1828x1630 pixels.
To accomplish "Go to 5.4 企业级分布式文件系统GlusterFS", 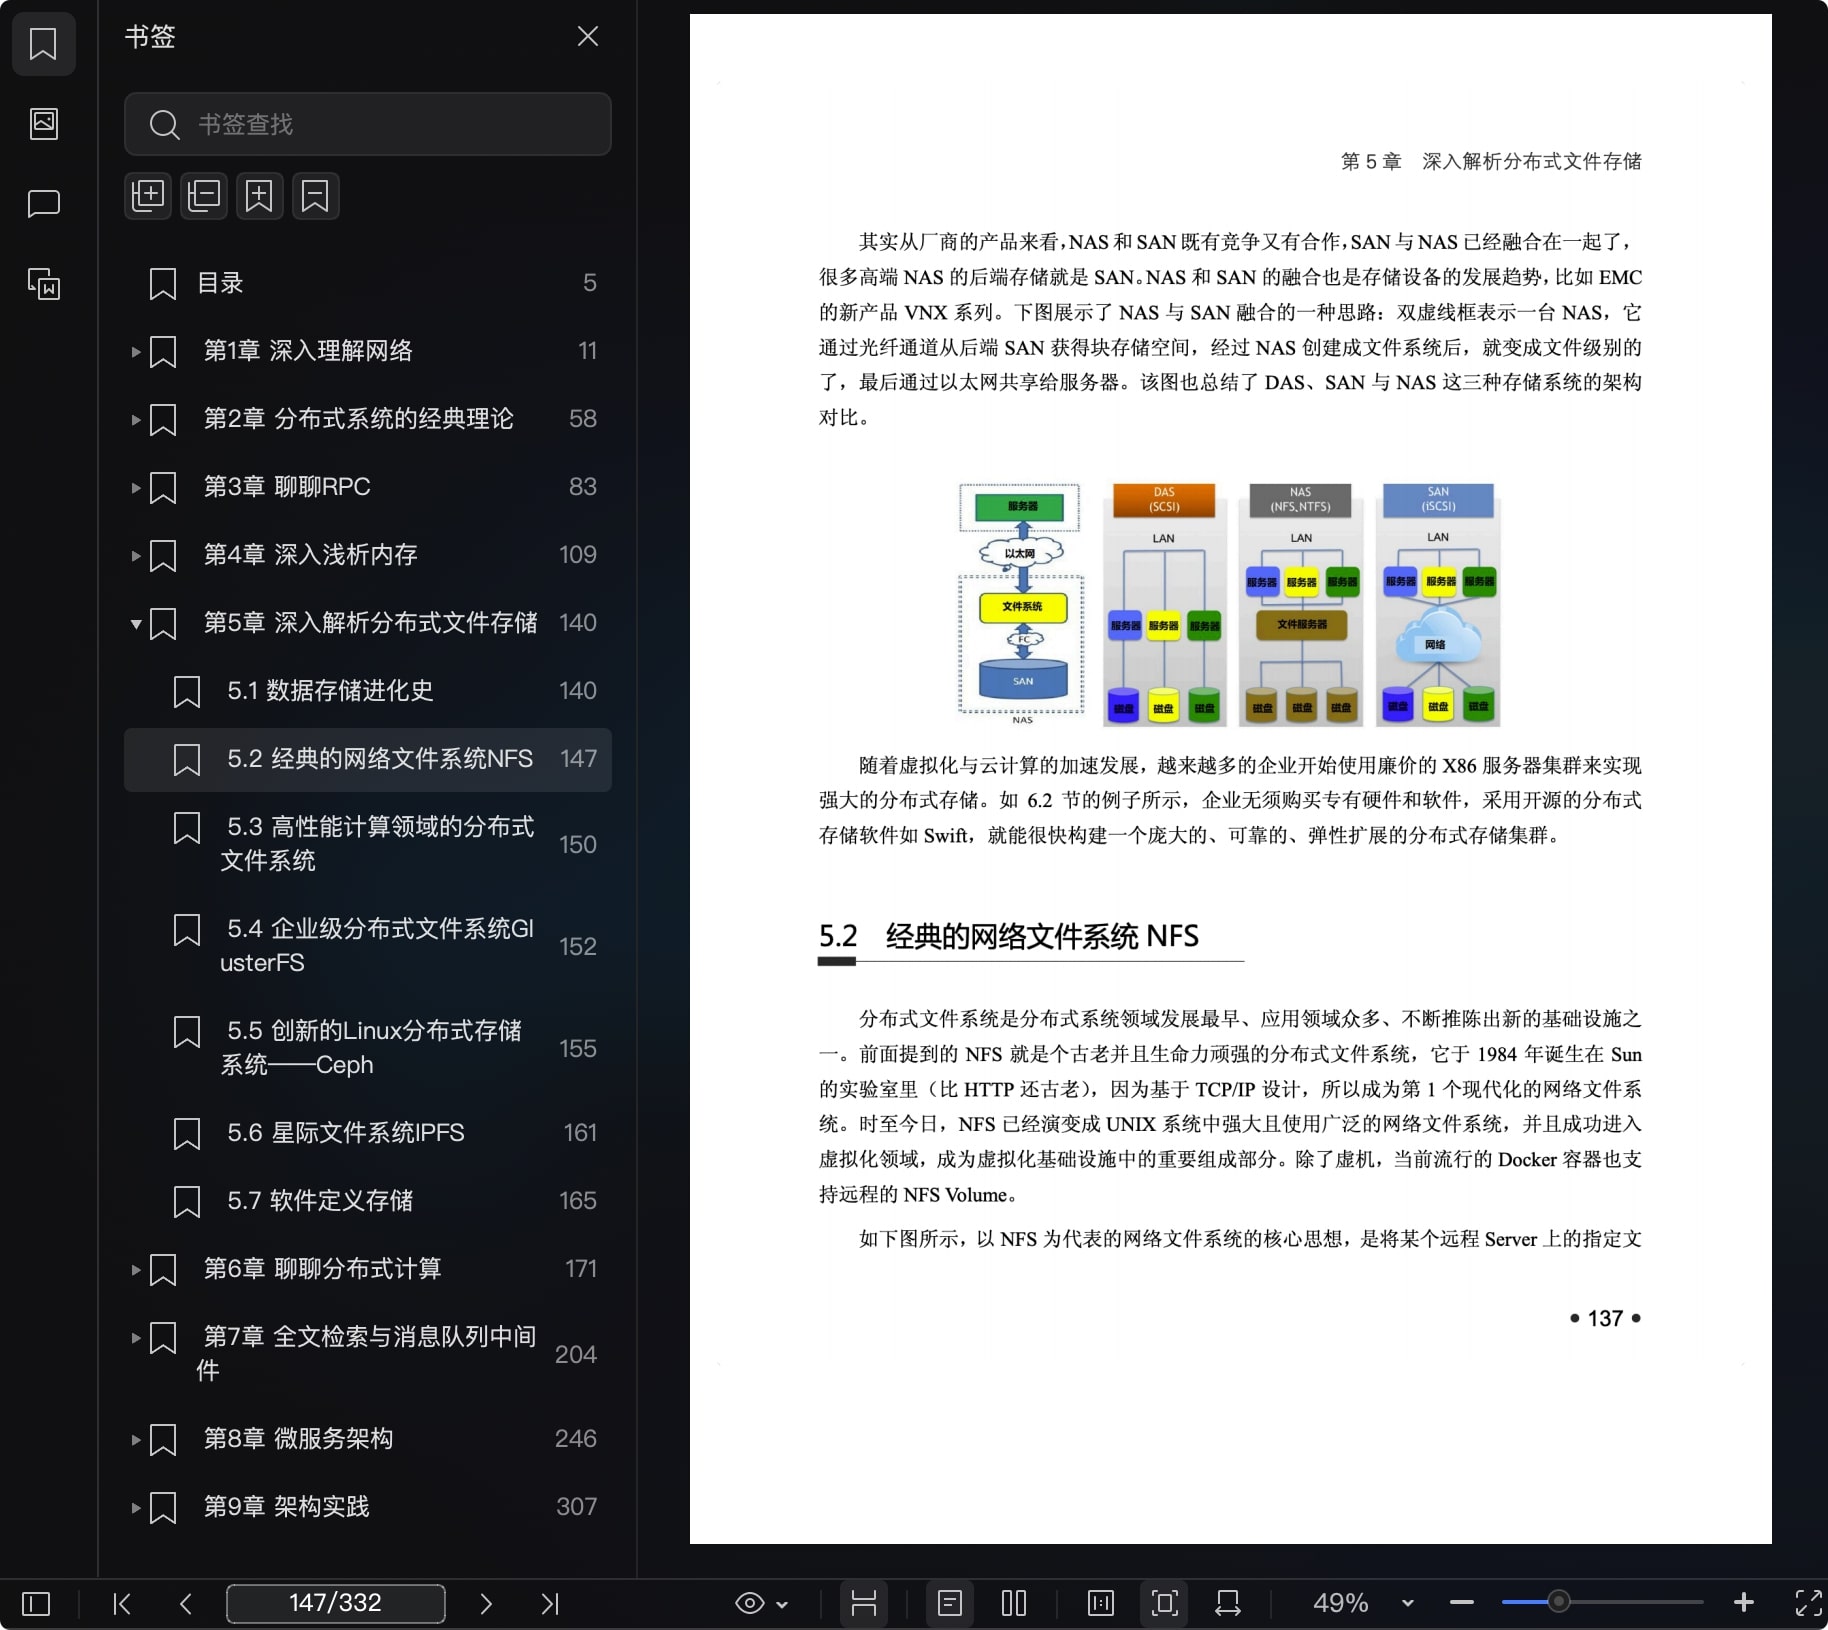I will 368,946.
